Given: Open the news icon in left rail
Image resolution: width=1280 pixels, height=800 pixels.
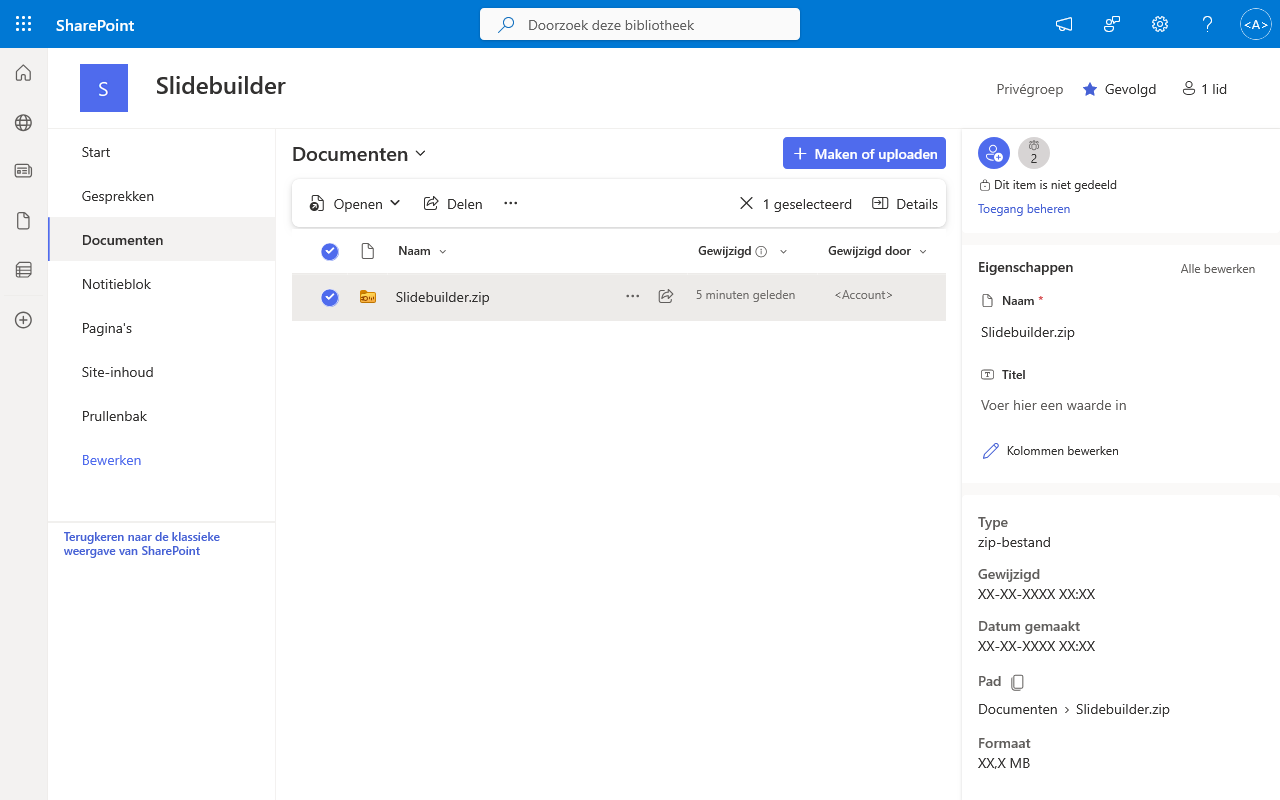Looking at the screenshot, I should click(23, 171).
